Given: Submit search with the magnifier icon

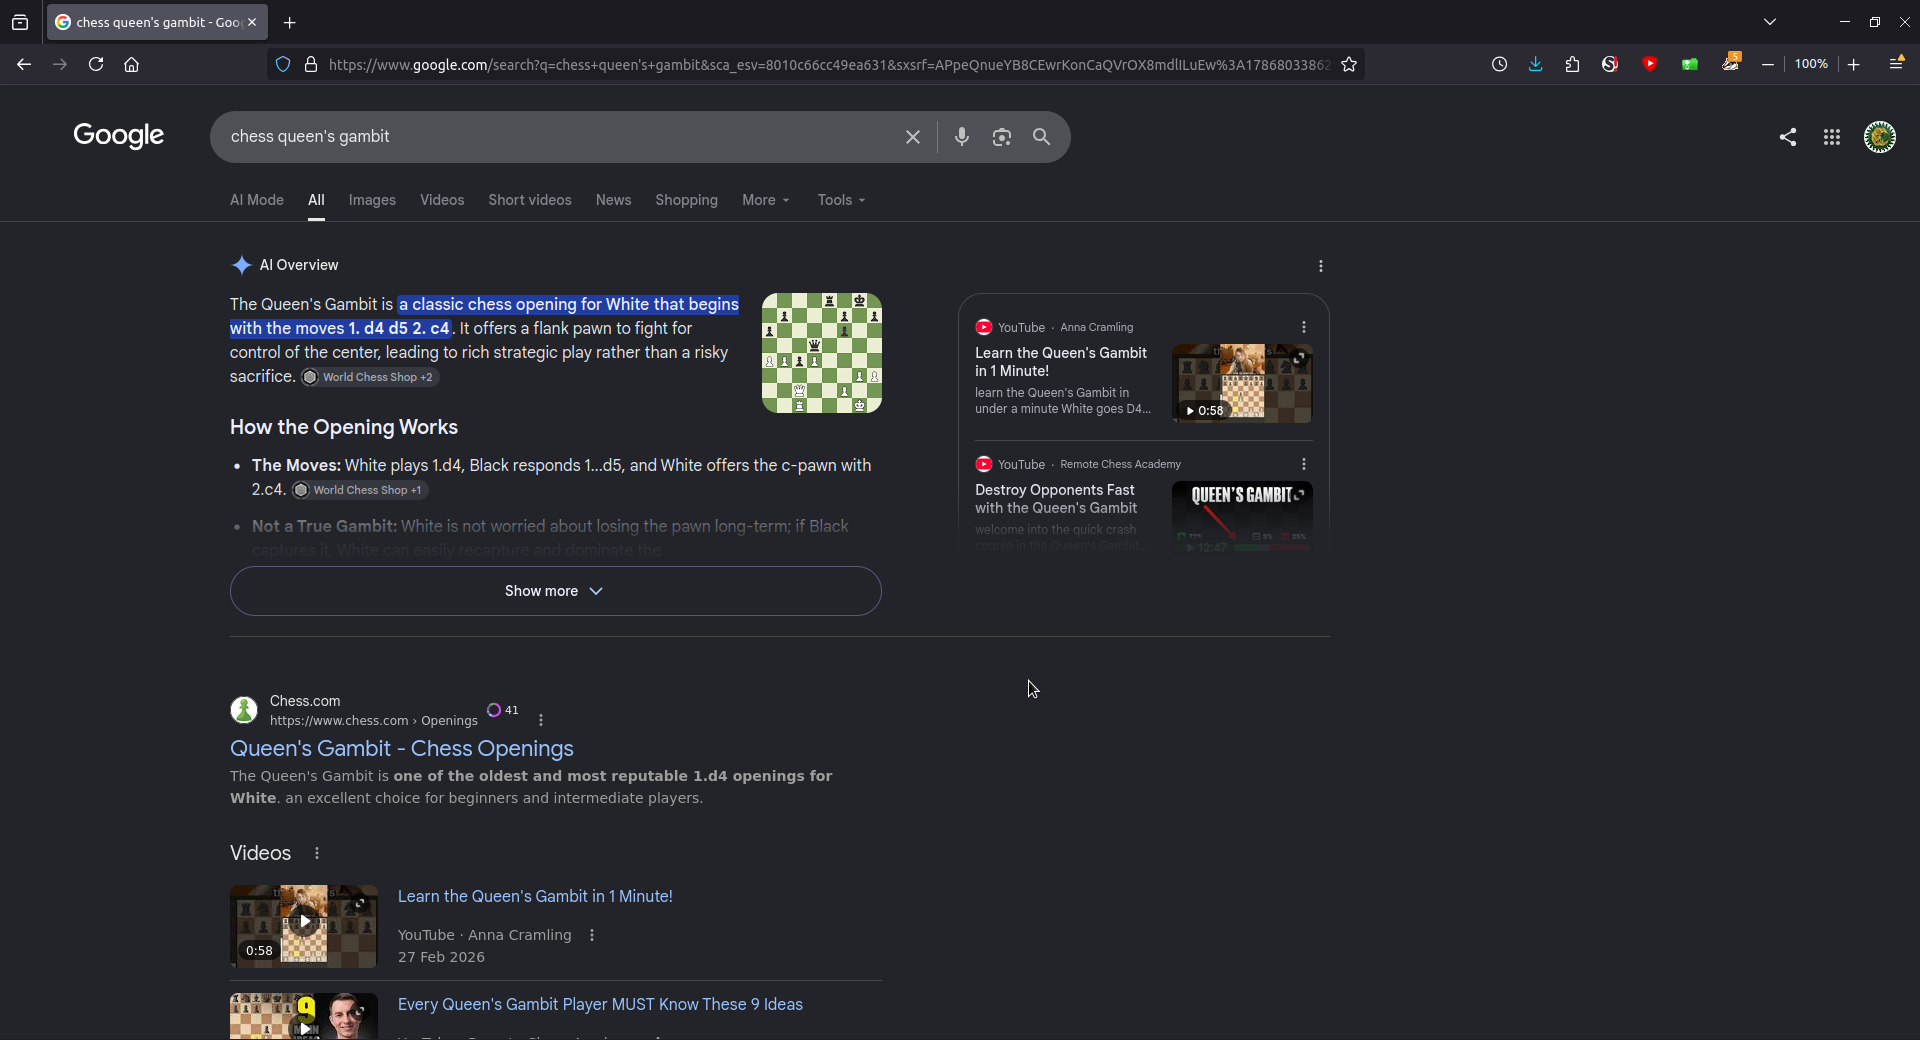Looking at the screenshot, I should click(x=1042, y=137).
